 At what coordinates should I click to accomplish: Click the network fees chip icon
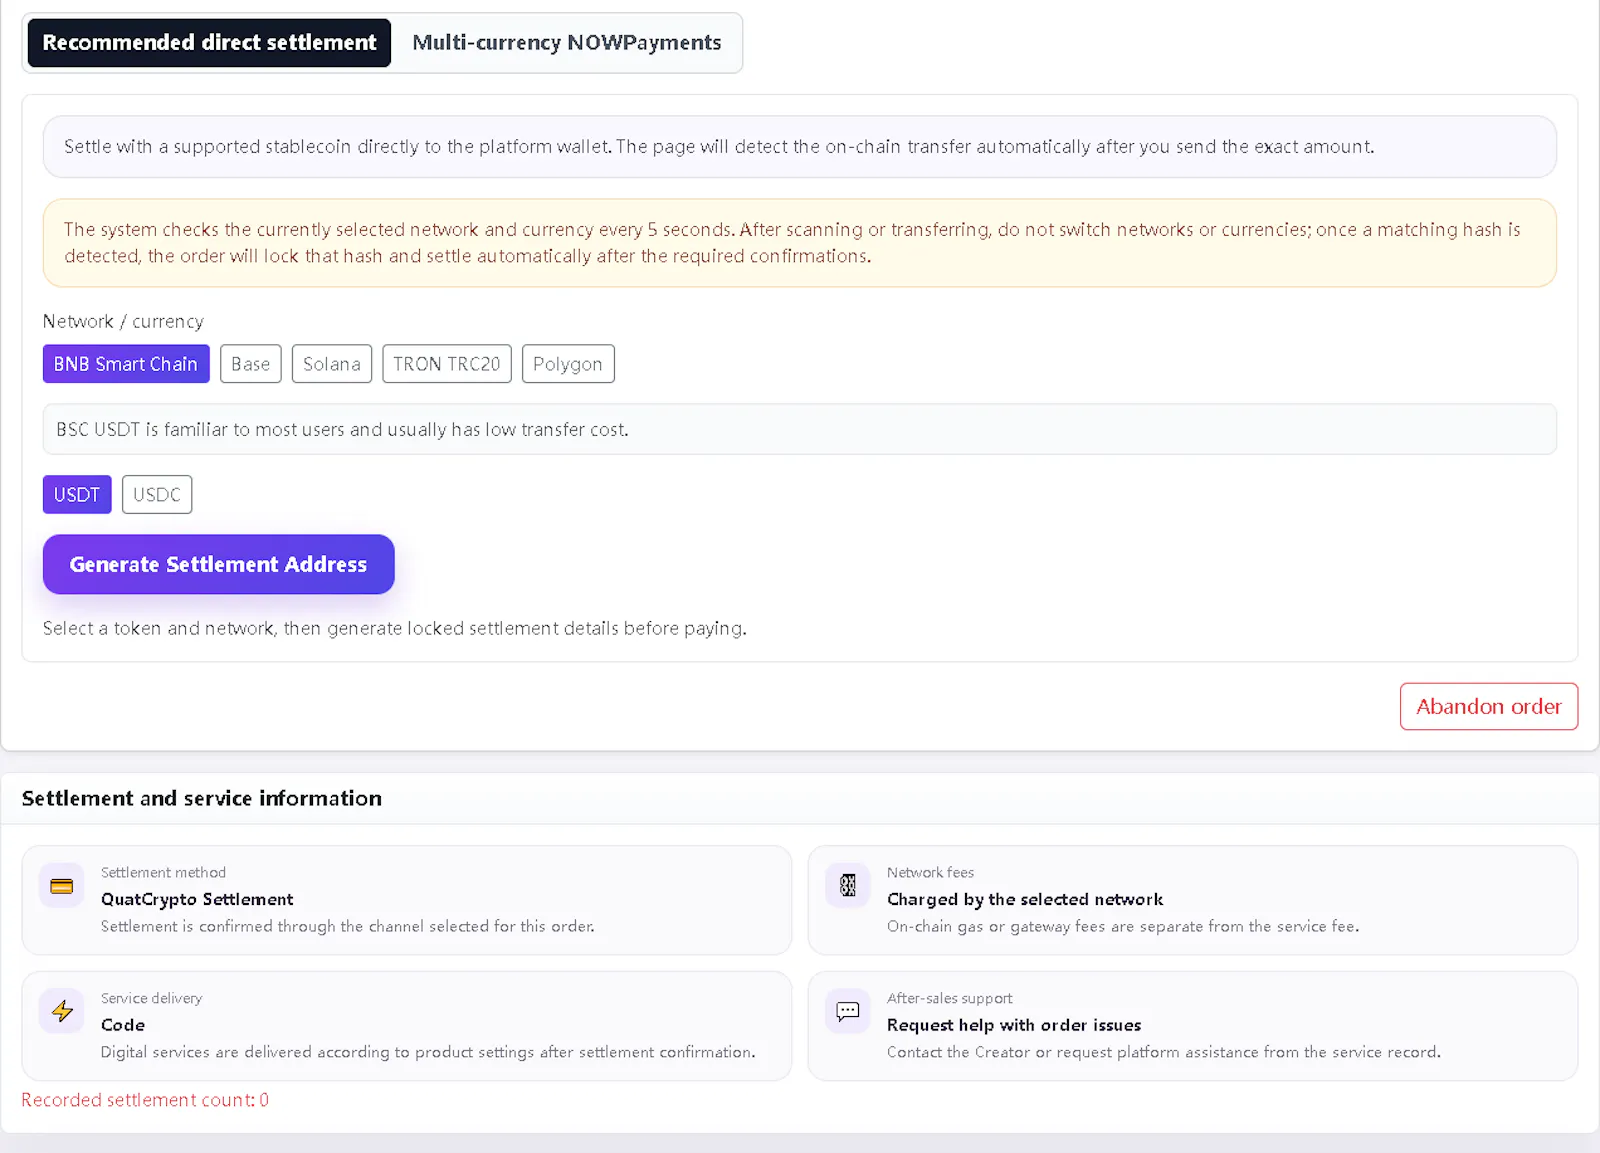click(848, 886)
